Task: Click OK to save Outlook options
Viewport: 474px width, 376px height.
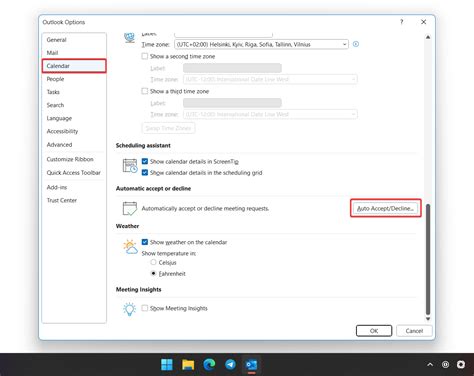Action: [374, 331]
